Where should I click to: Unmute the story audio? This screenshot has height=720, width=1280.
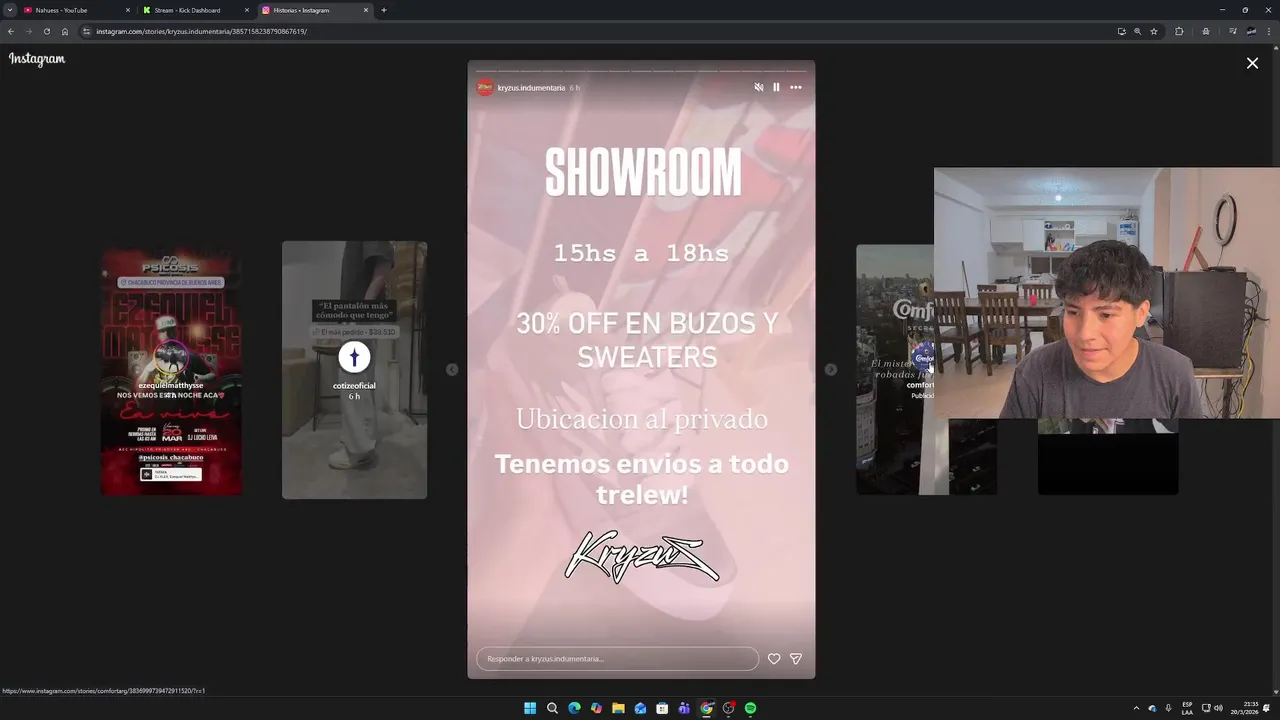click(759, 87)
